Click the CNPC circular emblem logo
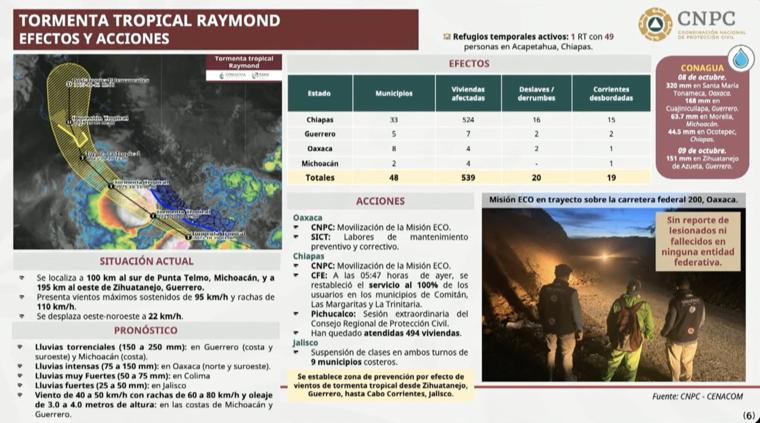Screen dimensions: 760x423 (655, 24)
